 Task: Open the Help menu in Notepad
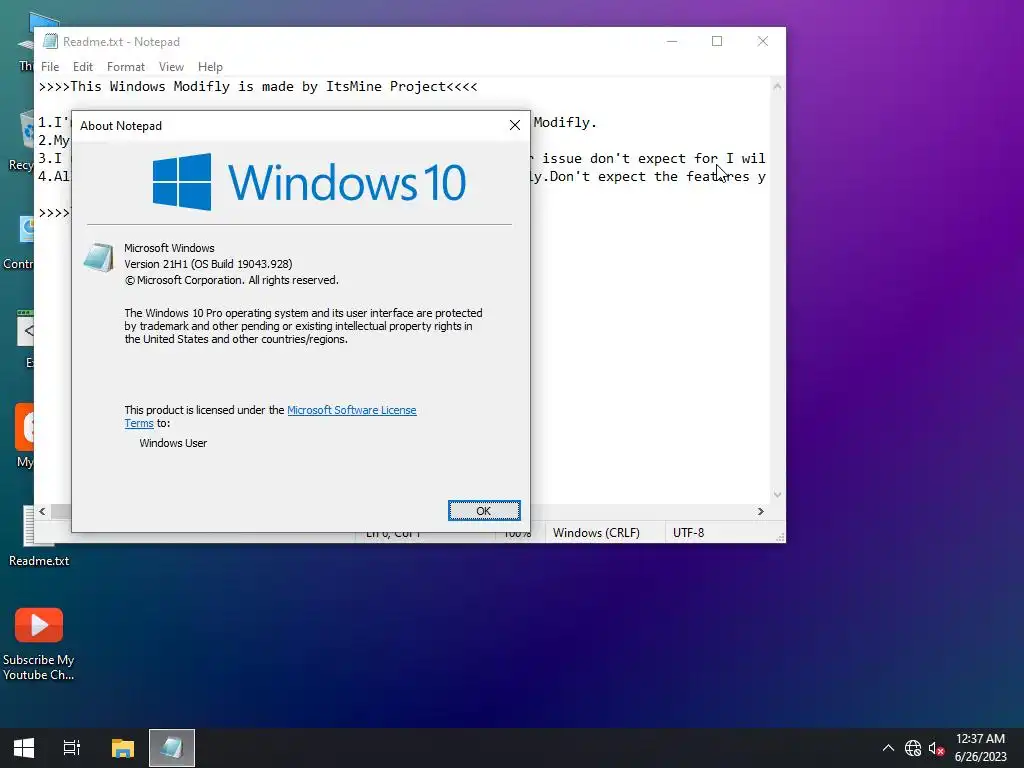(210, 67)
